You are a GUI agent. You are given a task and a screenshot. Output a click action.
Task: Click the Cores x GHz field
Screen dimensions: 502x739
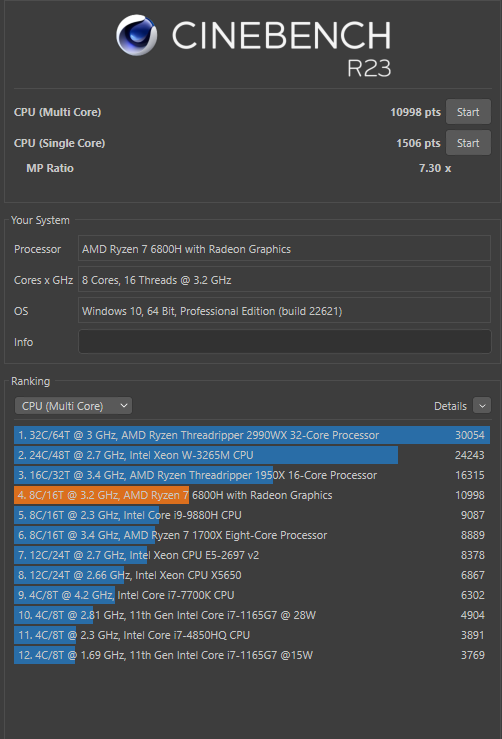click(x=284, y=279)
